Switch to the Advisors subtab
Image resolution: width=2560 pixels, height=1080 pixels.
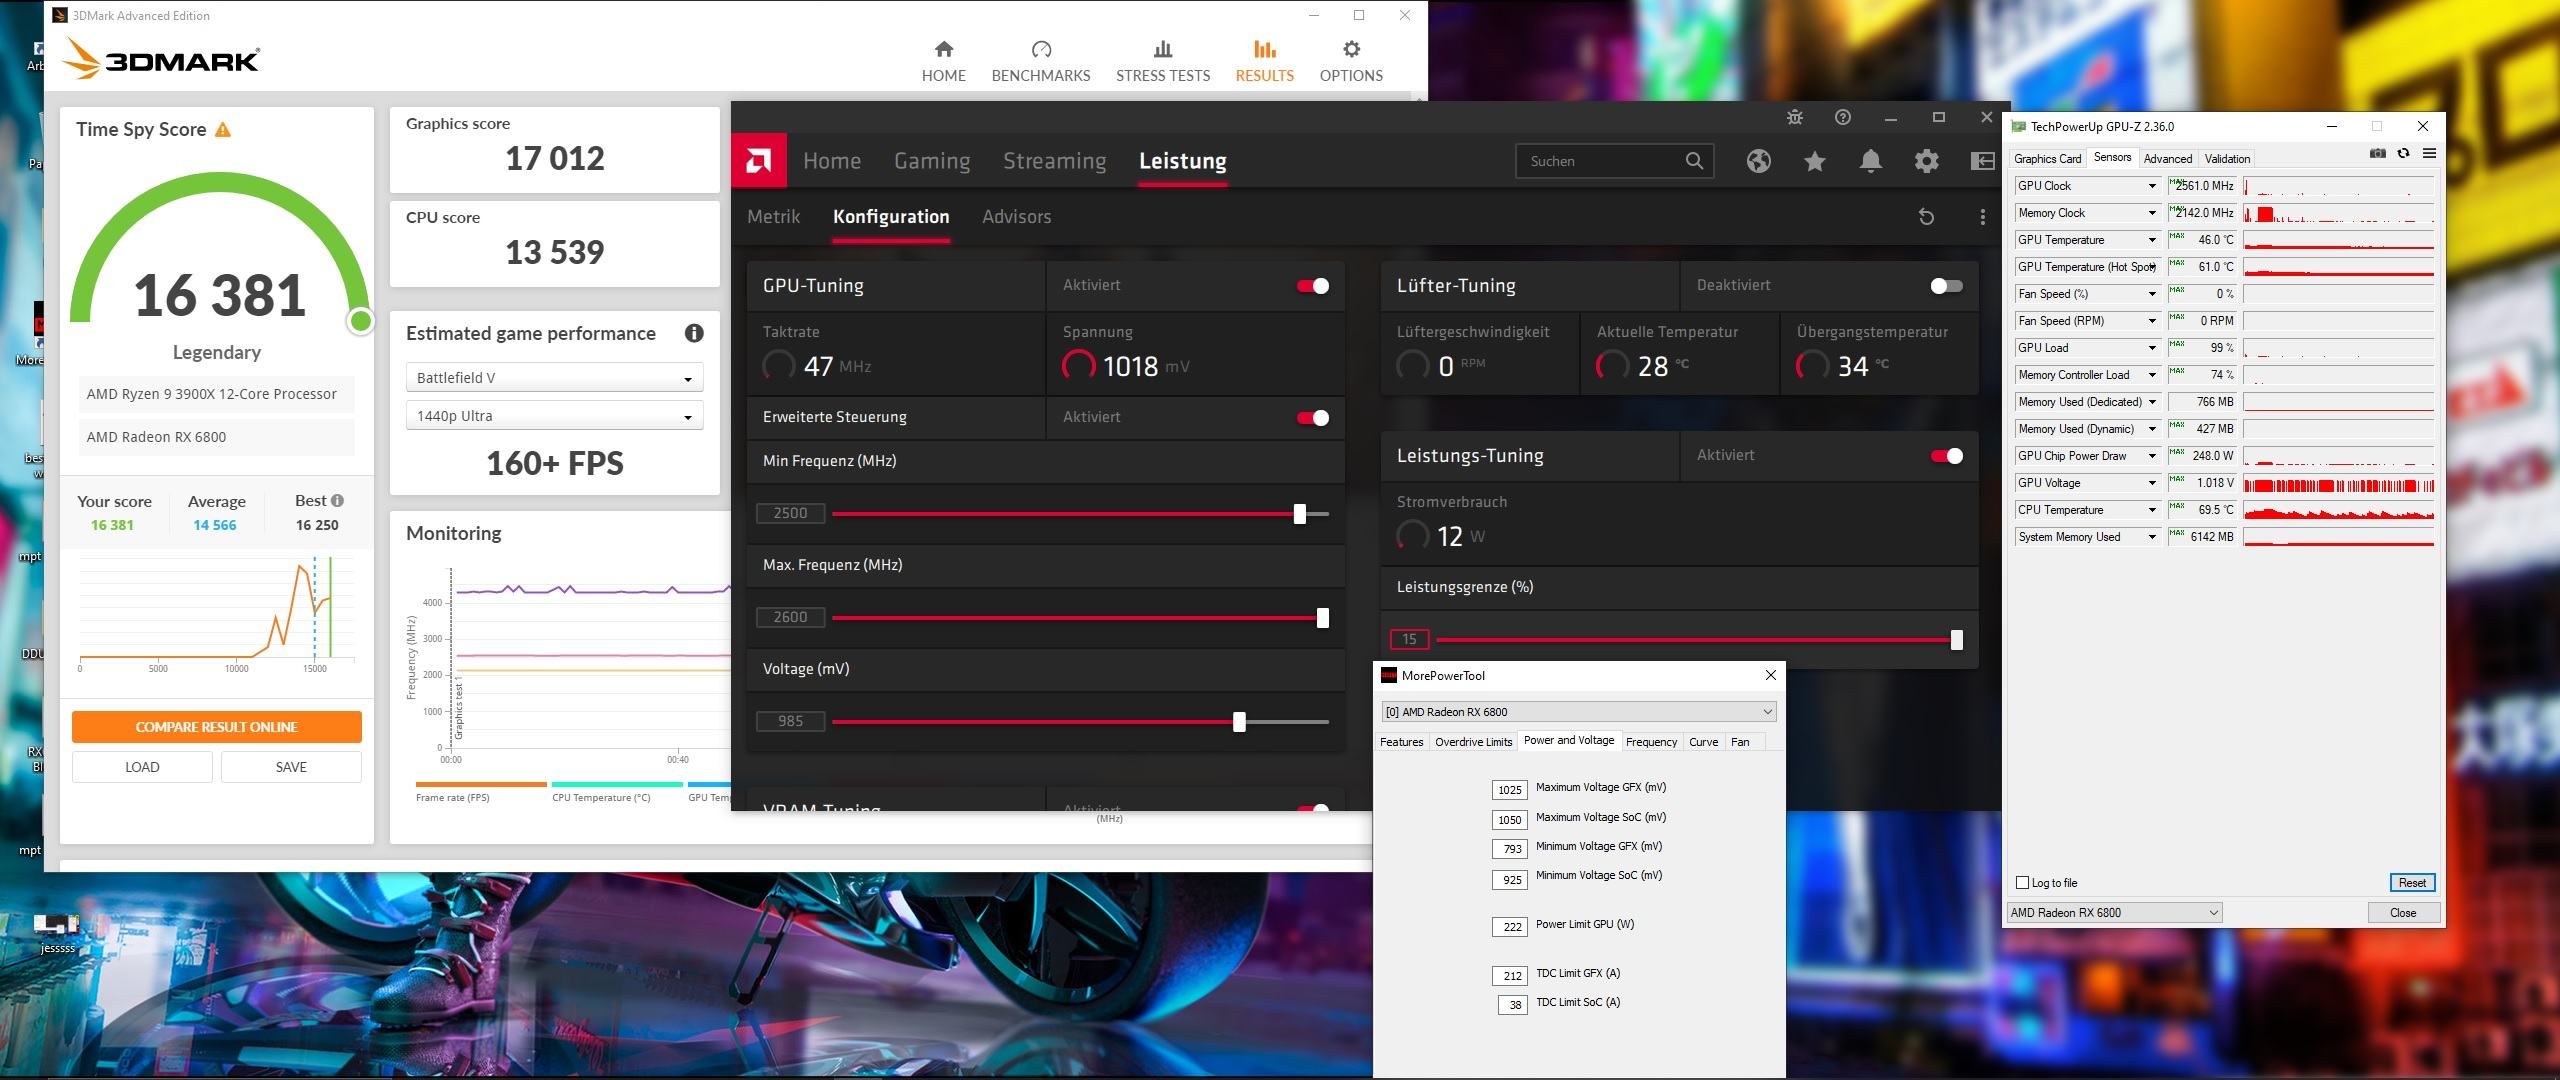pyautogui.click(x=1016, y=217)
